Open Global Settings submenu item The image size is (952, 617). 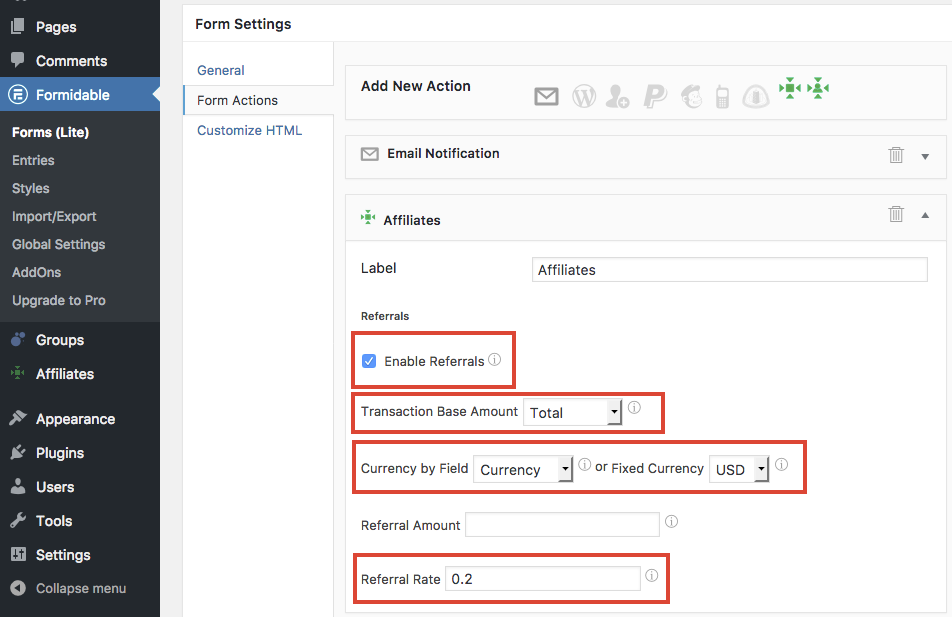pyautogui.click(x=58, y=244)
